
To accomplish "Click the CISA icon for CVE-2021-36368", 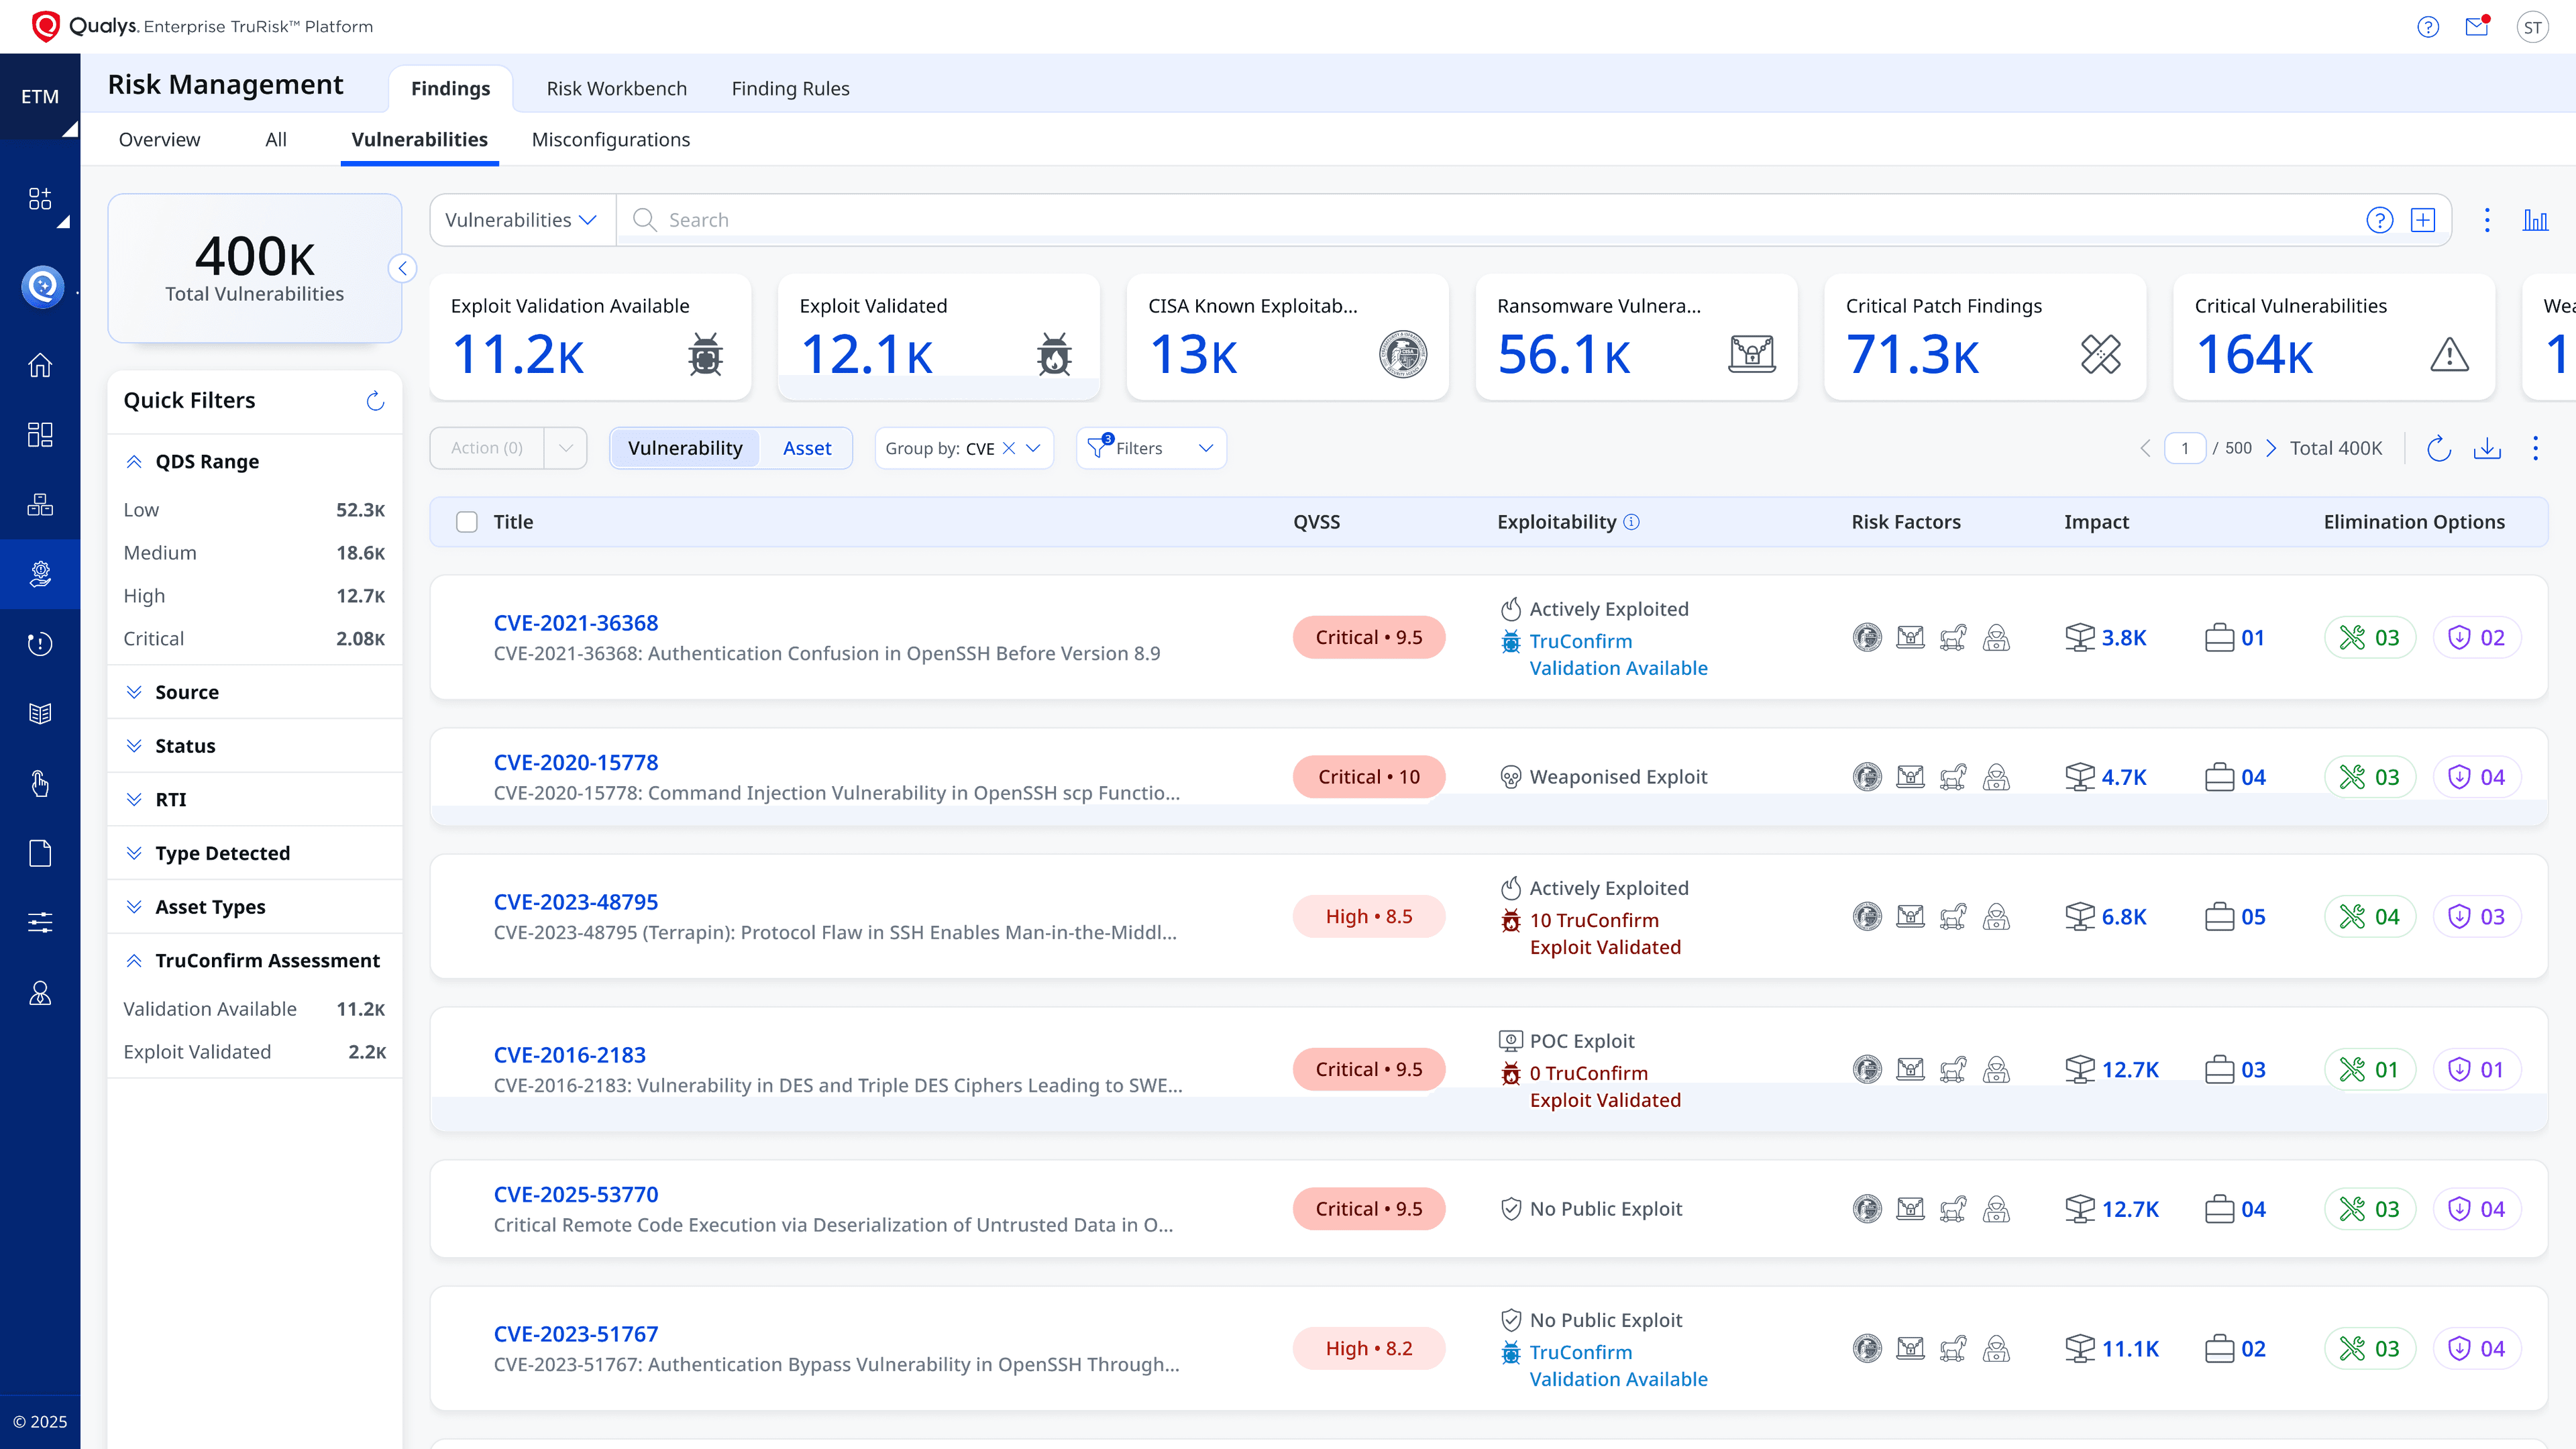I will pos(1867,637).
